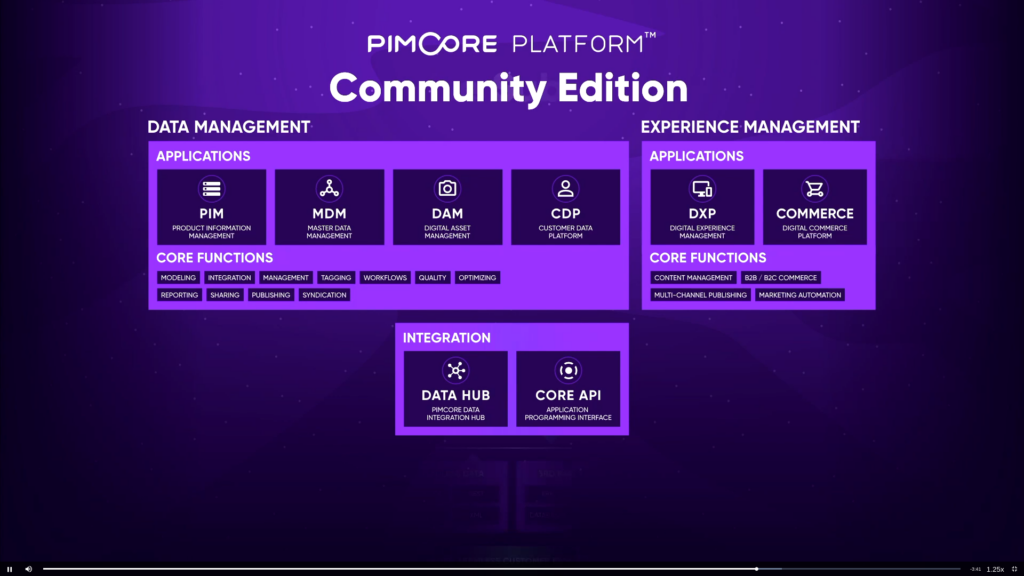Click the Core API circular icon
This screenshot has width=1024, height=576.
click(568, 370)
